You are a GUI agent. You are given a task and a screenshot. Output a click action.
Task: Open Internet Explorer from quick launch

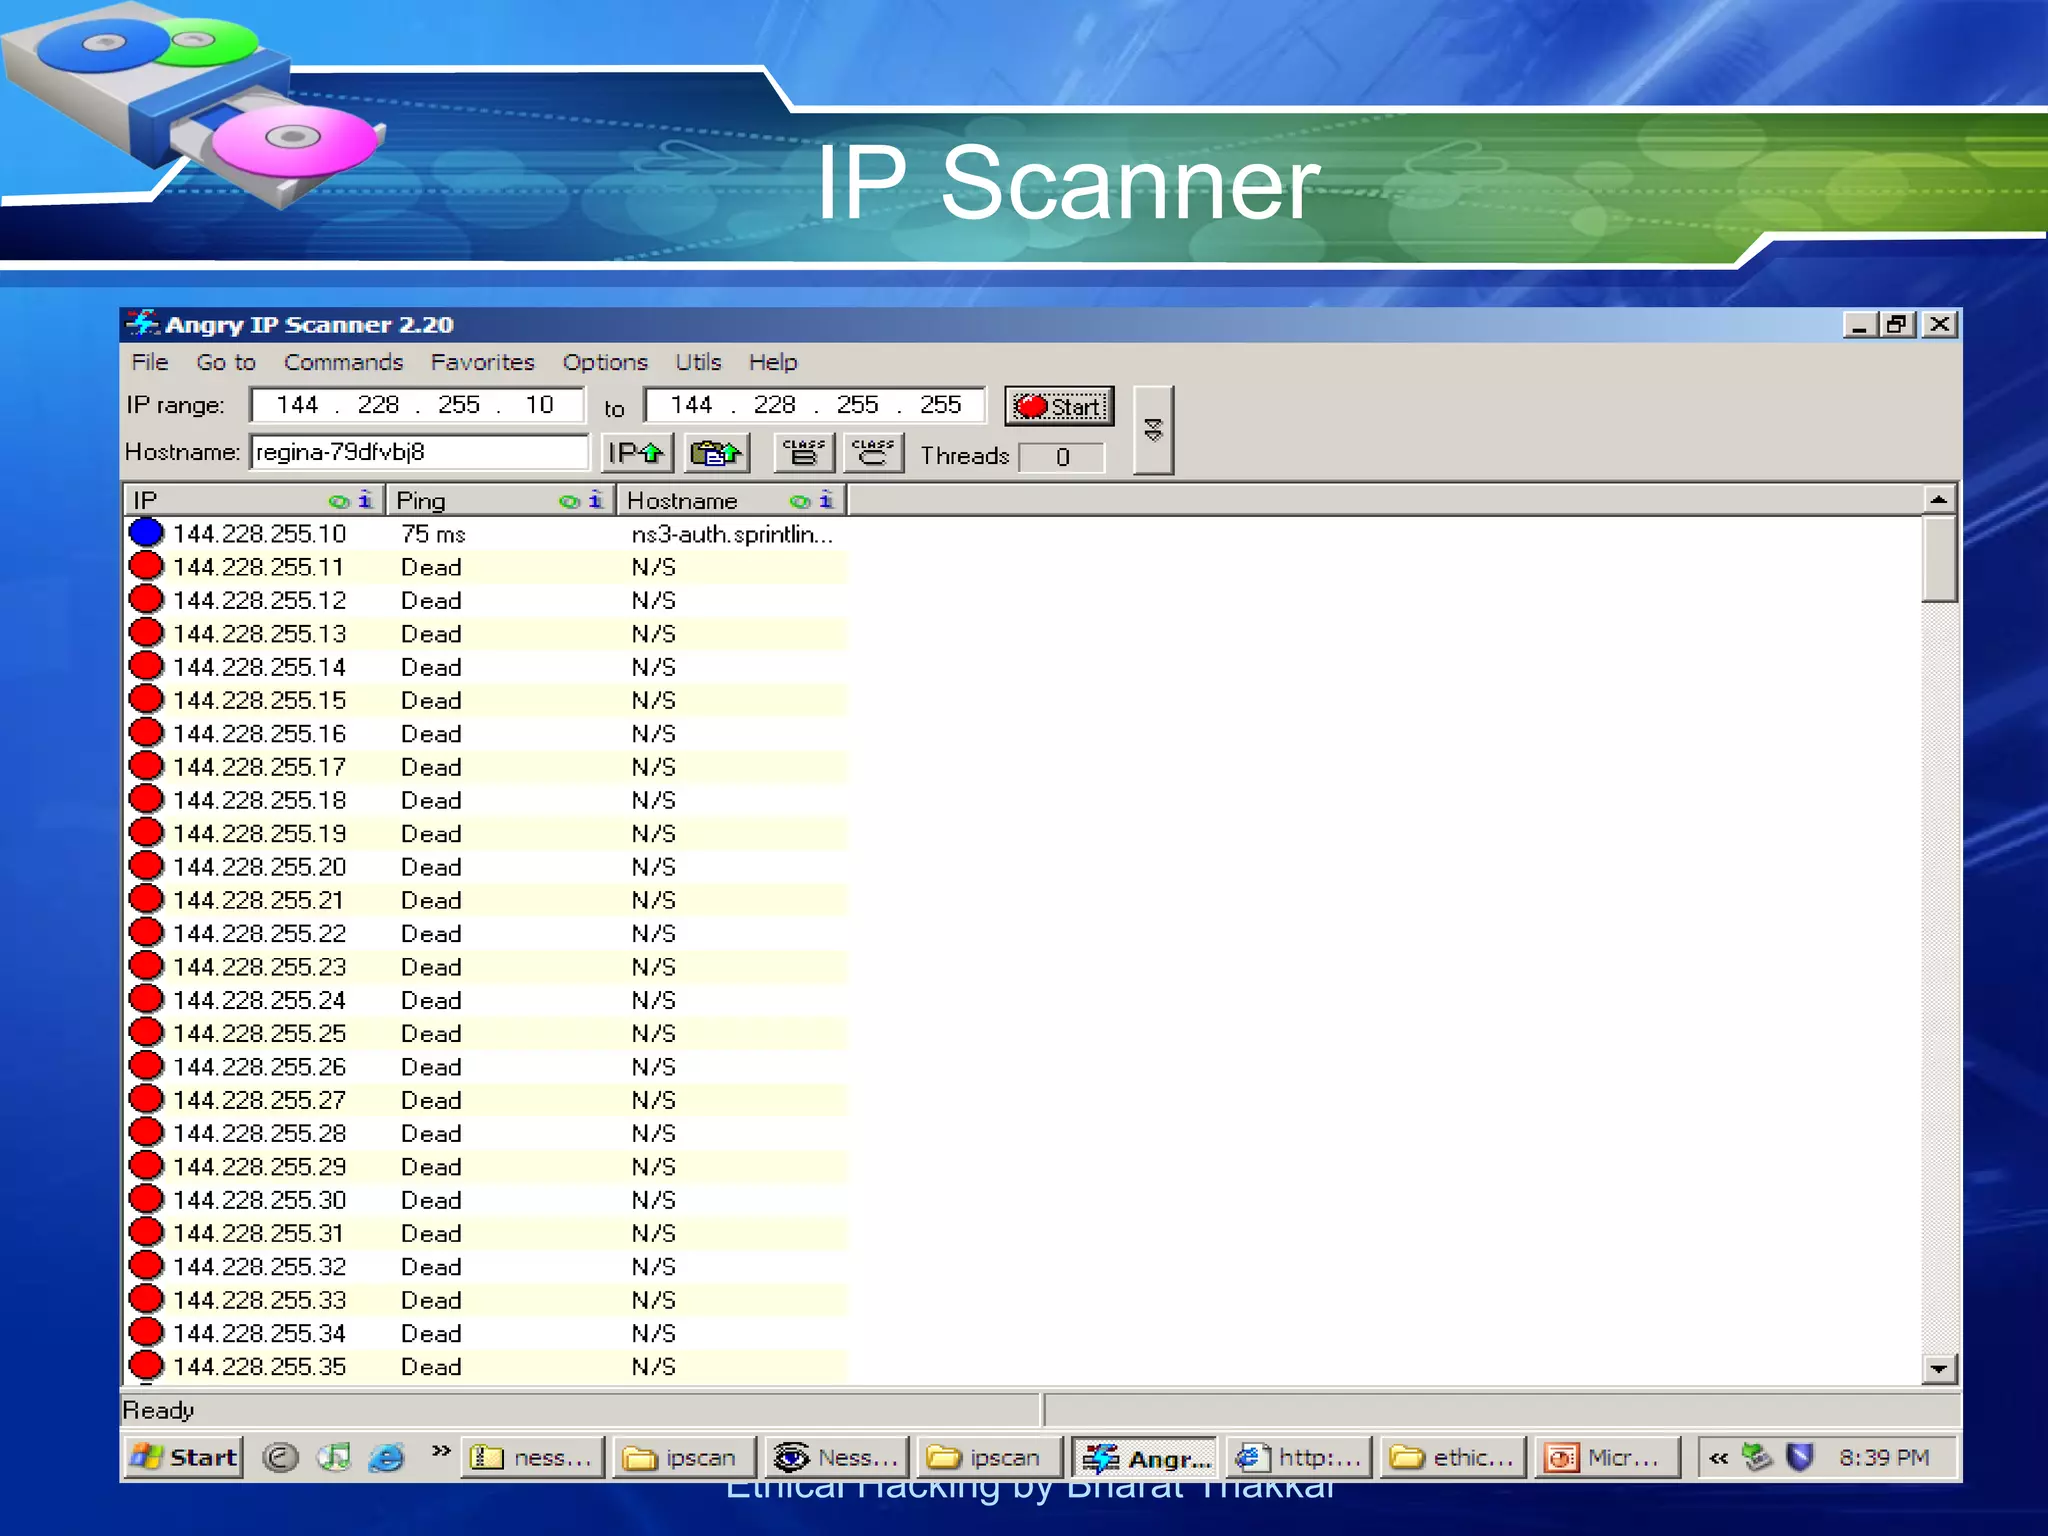(386, 1458)
